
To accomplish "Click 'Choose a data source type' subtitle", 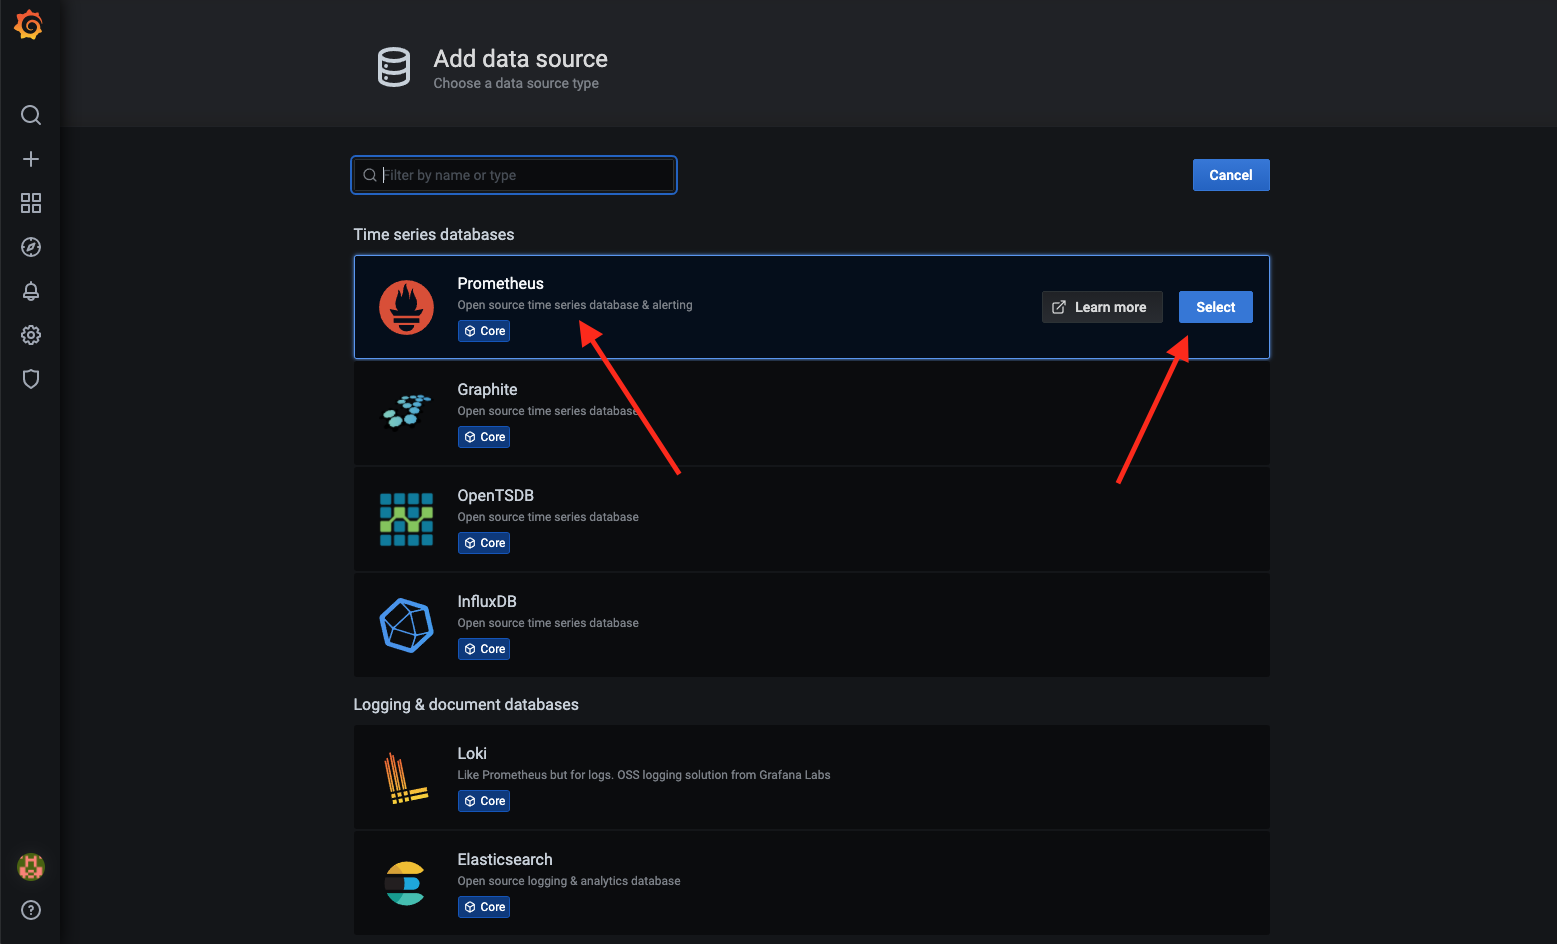I will (516, 83).
